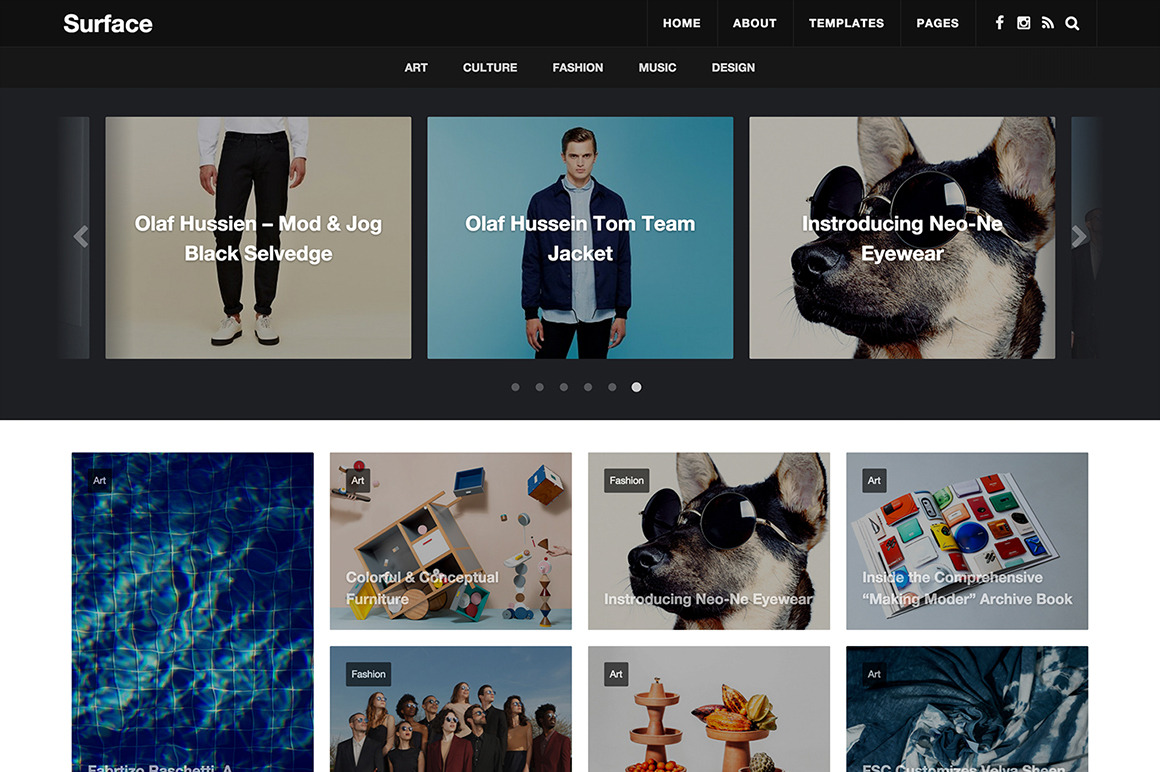
Task: Select the first carousel pagination dot
Action: pos(515,387)
